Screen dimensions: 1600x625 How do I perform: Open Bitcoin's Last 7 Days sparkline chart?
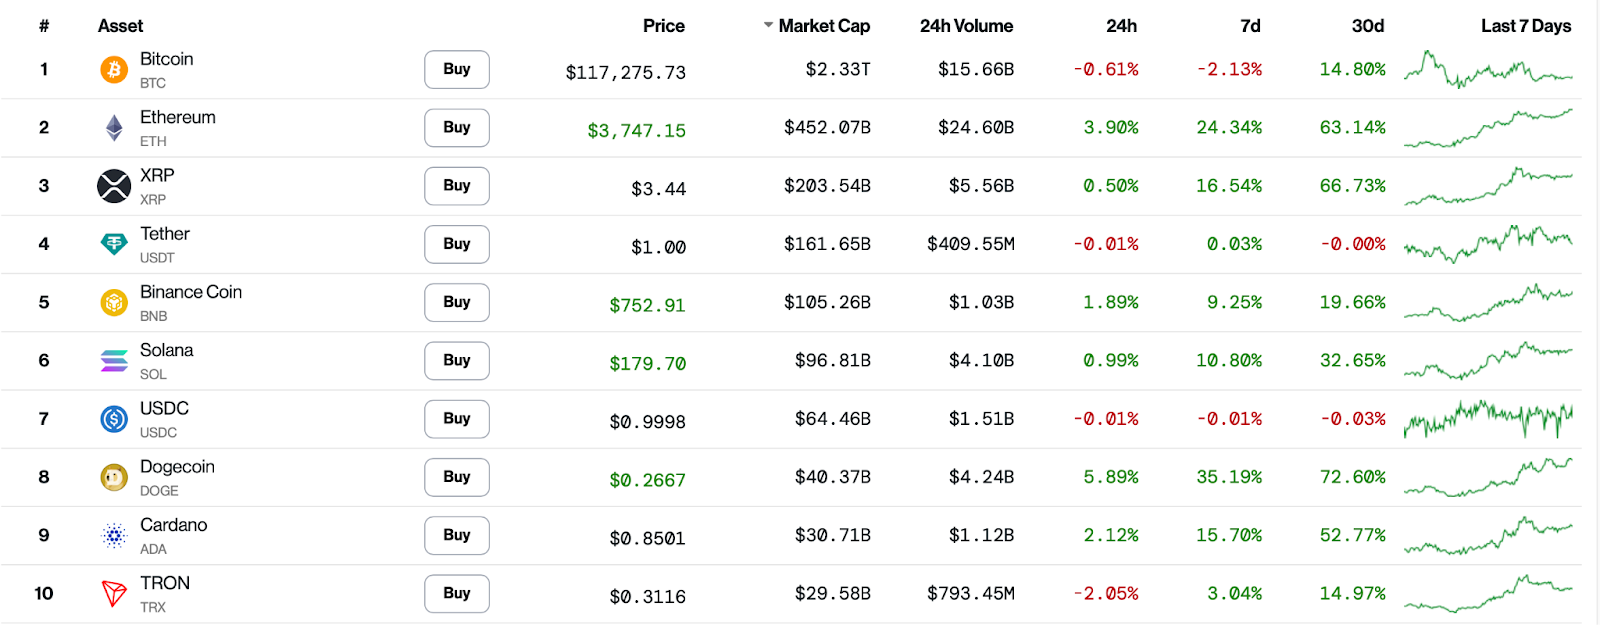tap(1488, 70)
